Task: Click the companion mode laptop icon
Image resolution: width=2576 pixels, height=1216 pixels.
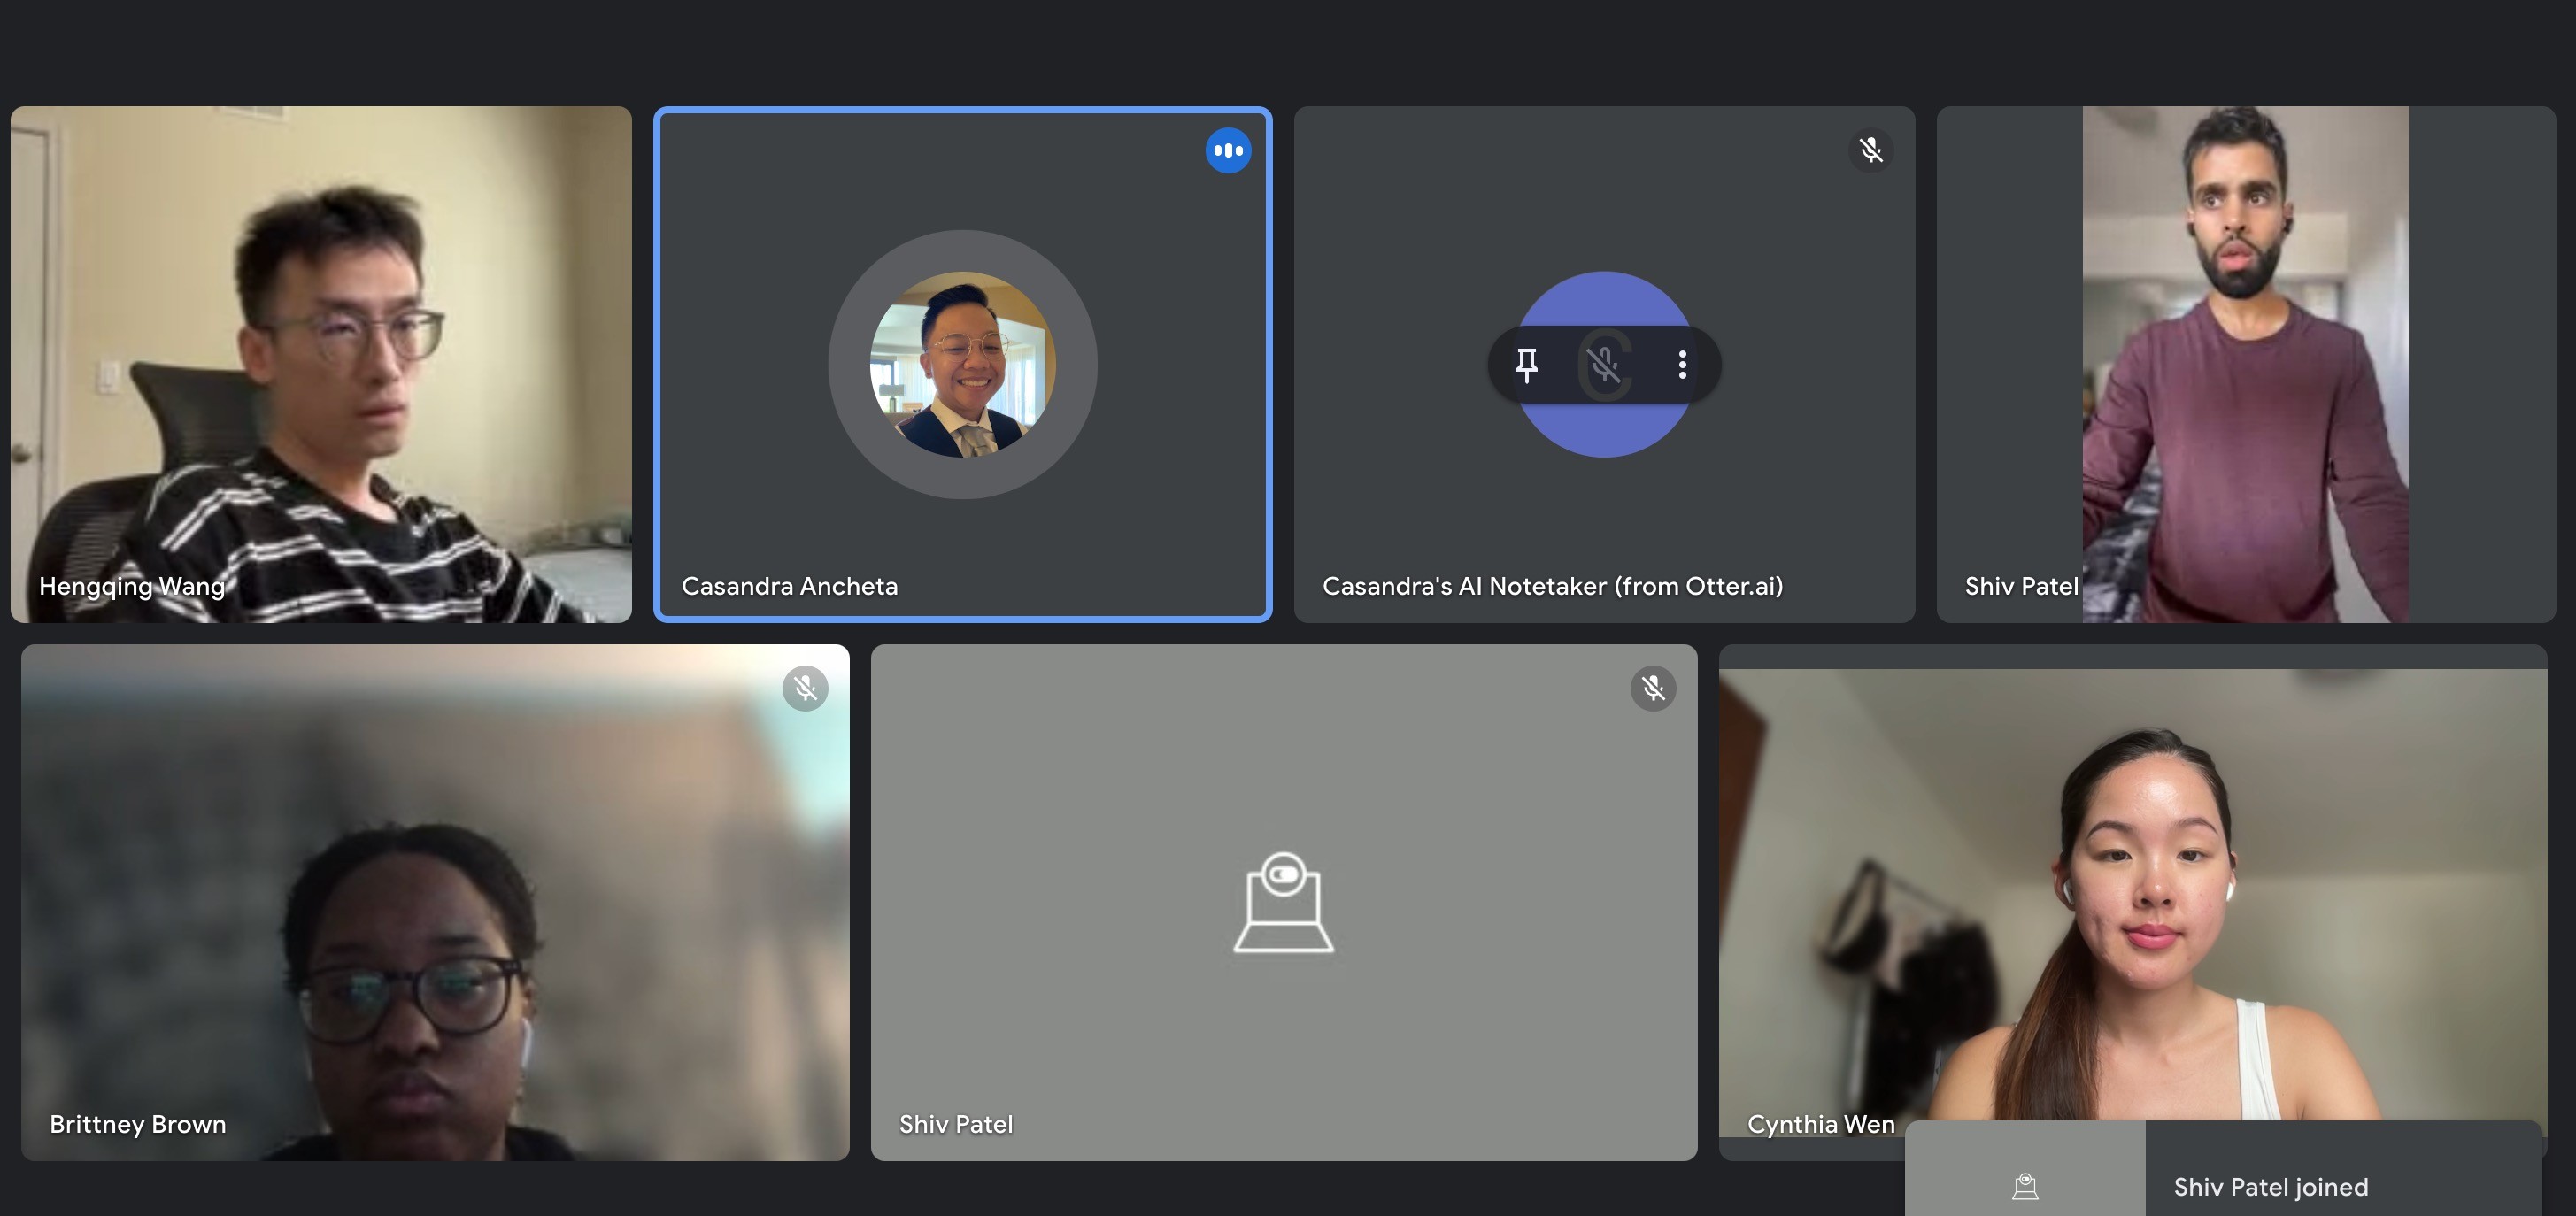Action: pyautogui.click(x=1283, y=902)
